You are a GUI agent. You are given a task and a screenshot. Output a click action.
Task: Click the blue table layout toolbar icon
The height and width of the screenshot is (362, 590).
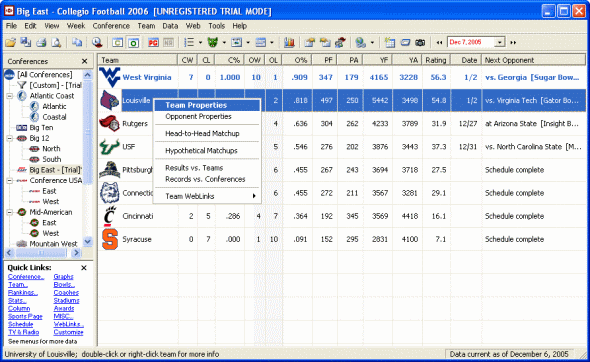tap(260, 43)
